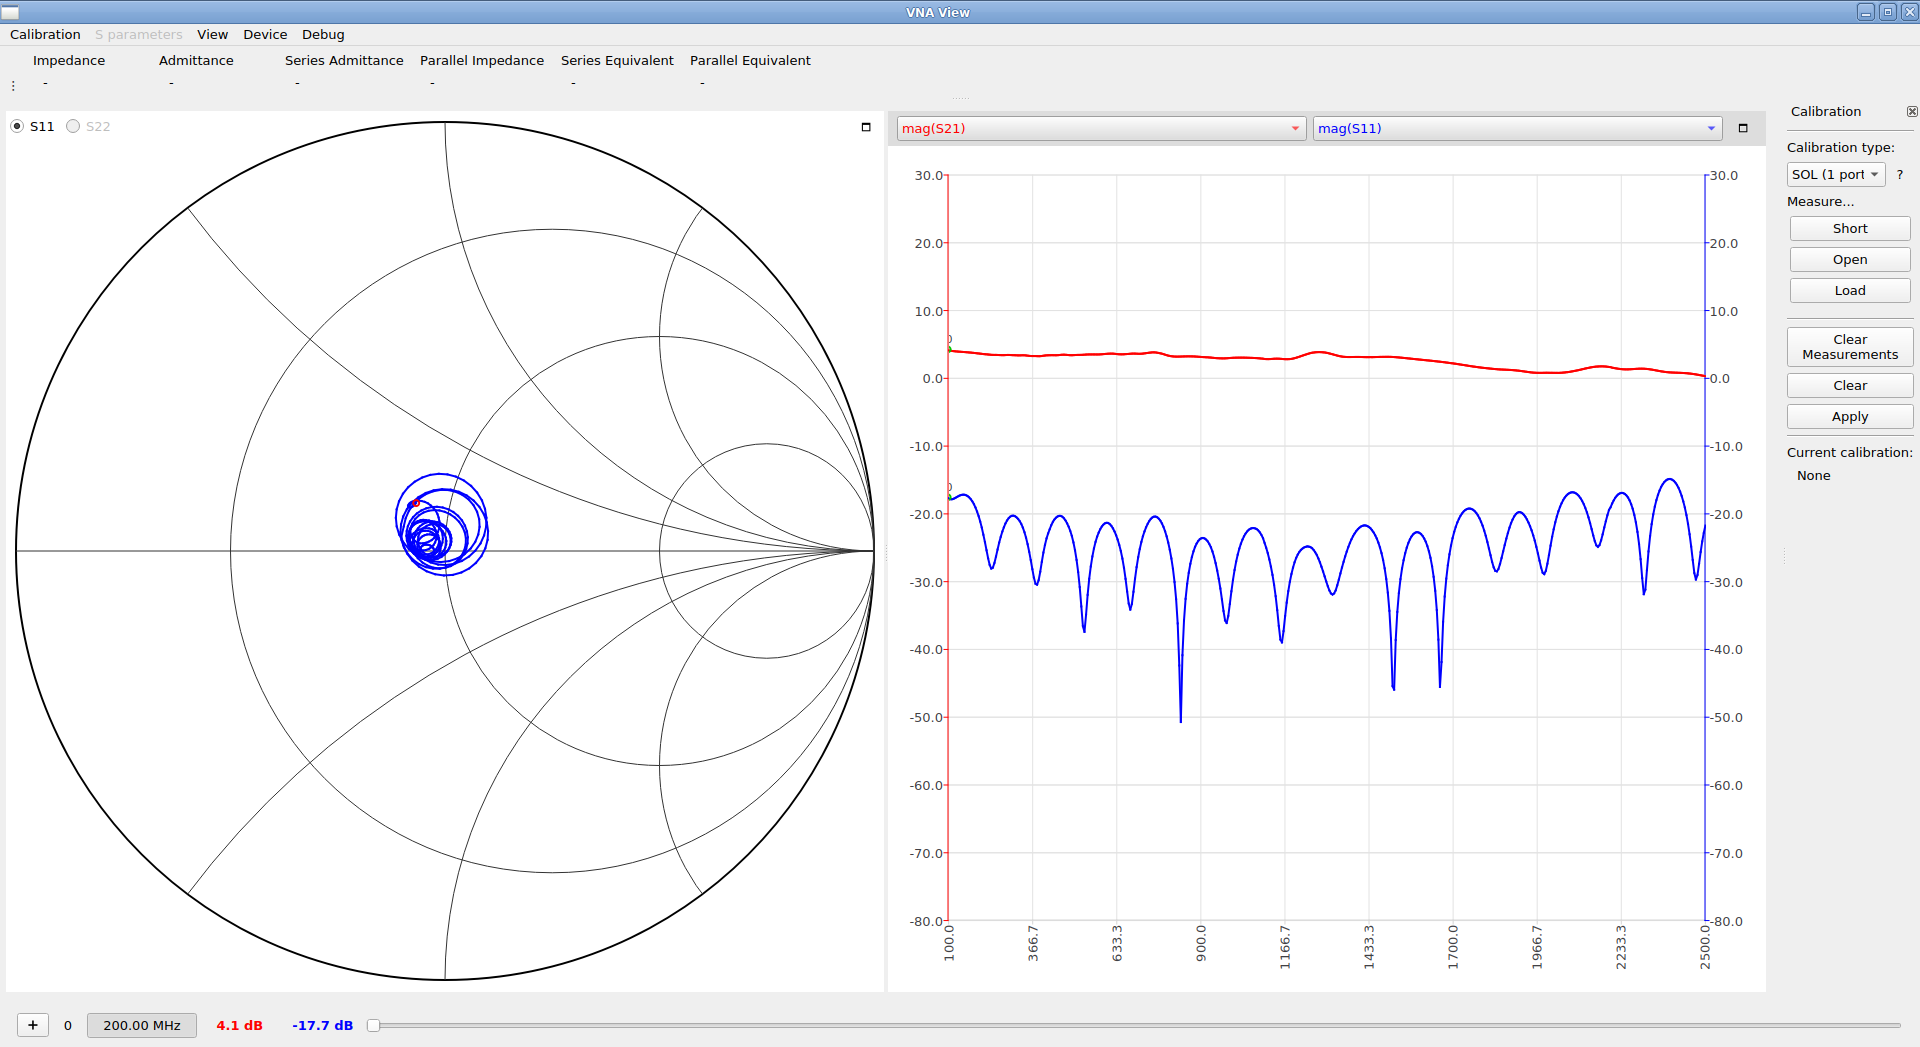Click the Series Admittance label
The width and height of the screenshot is (1920, 1047).
click(344, 60)
